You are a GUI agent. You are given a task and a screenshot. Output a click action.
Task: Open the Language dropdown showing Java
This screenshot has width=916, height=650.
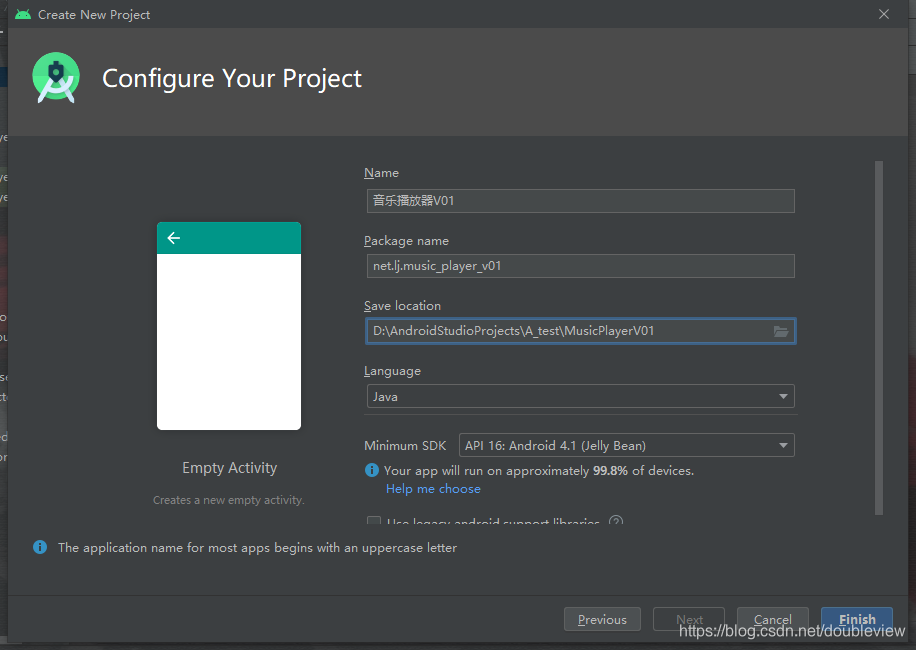coord(581,397)
